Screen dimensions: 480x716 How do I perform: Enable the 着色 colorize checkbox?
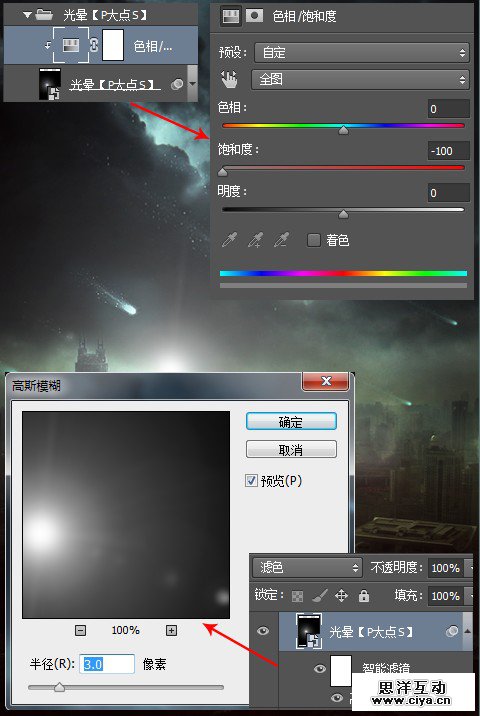click(314, 240)
